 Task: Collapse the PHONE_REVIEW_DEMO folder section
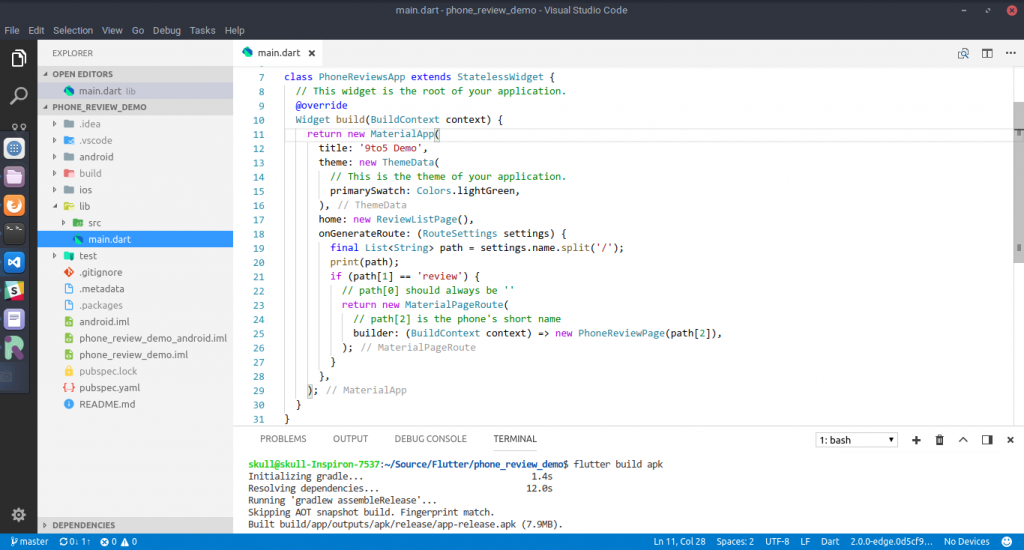[x=135, y=107]
